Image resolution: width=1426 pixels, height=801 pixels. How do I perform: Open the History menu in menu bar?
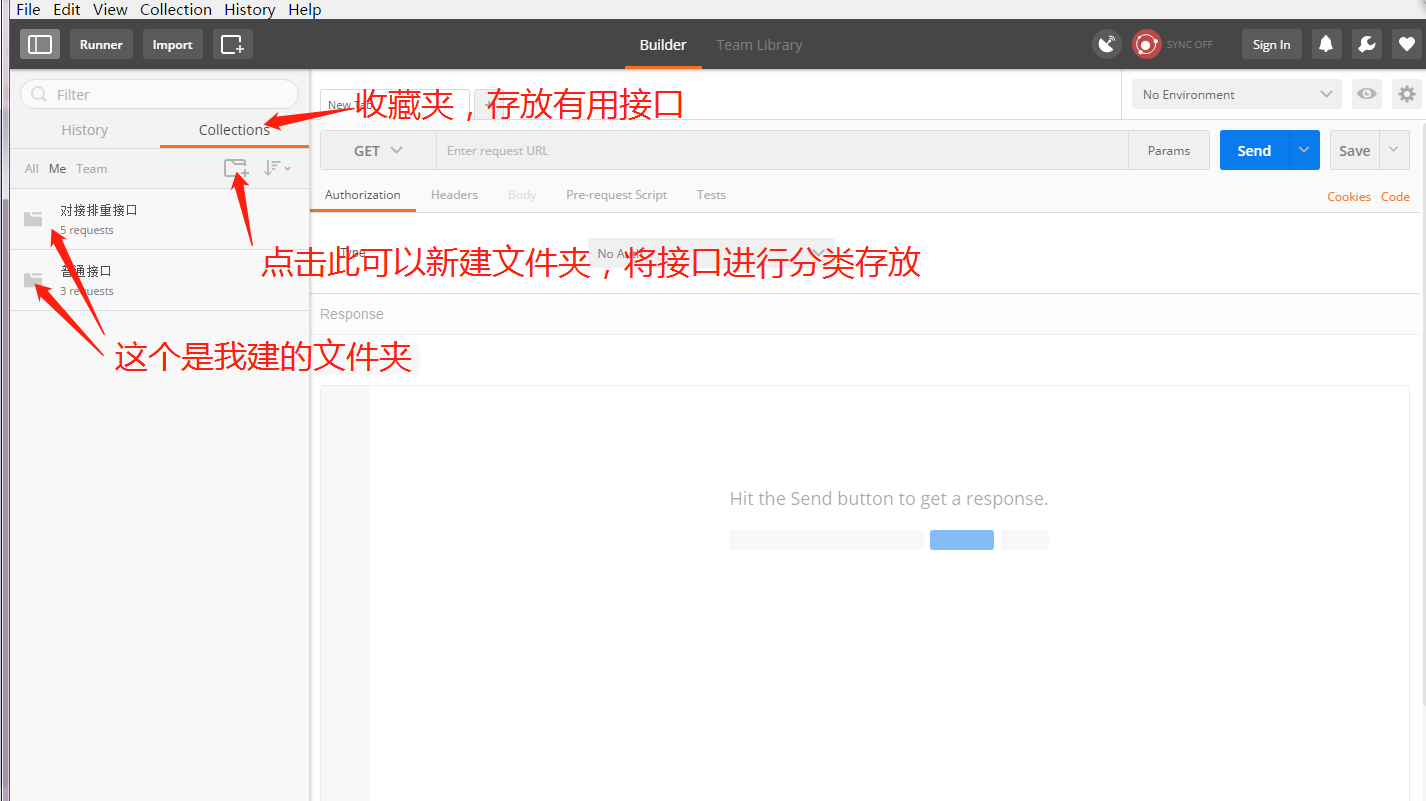pos(250,9)
